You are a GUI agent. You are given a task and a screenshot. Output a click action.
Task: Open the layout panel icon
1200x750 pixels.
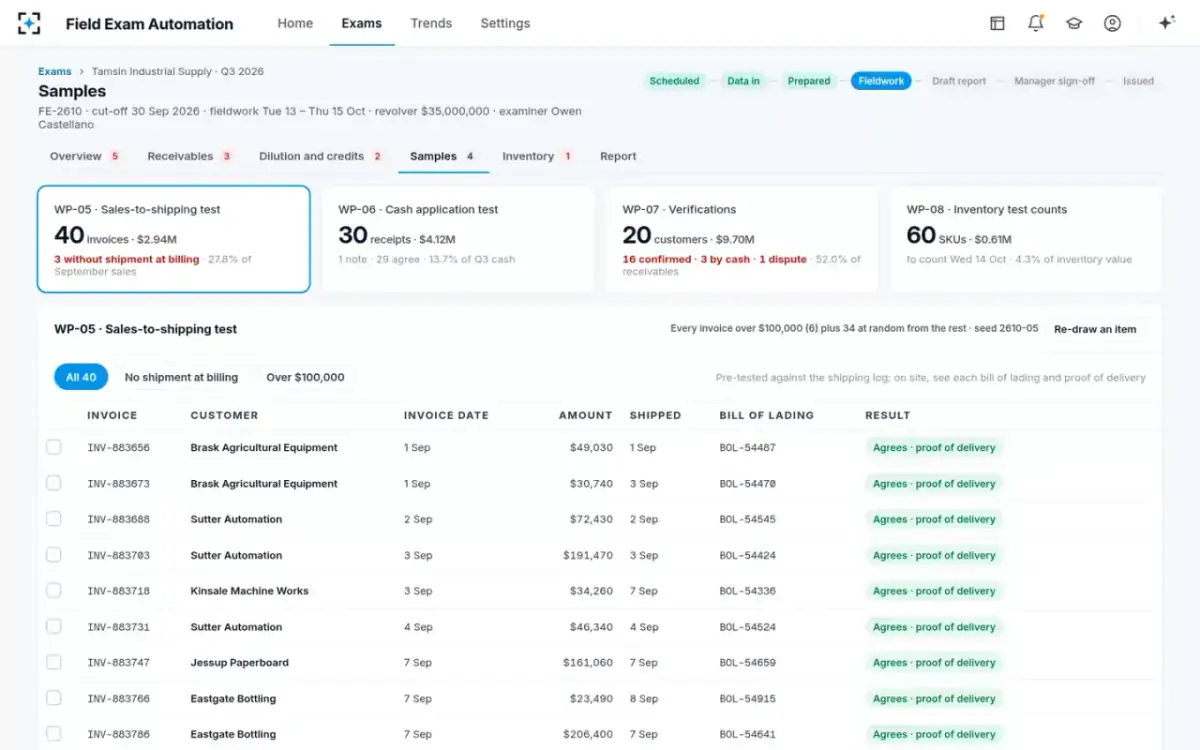point(997,23)
